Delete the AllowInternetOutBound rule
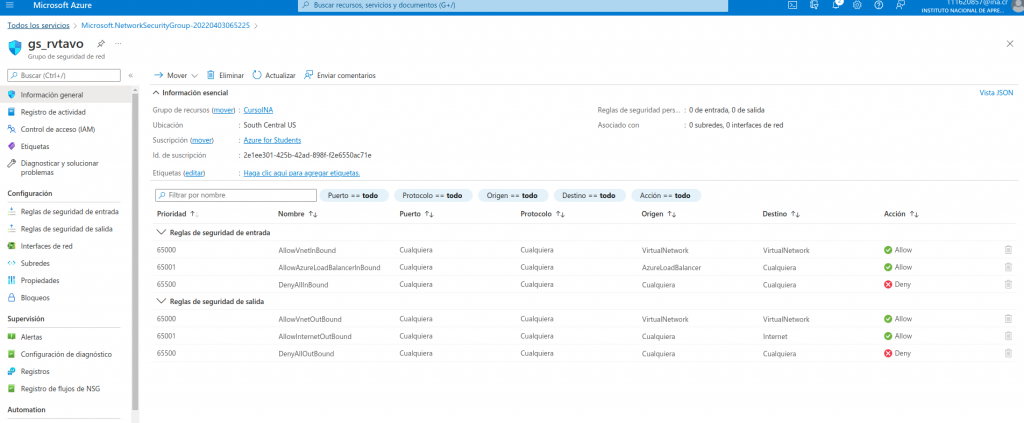1024x423 pixels. pyautogui.click(x=1008, y=336)
